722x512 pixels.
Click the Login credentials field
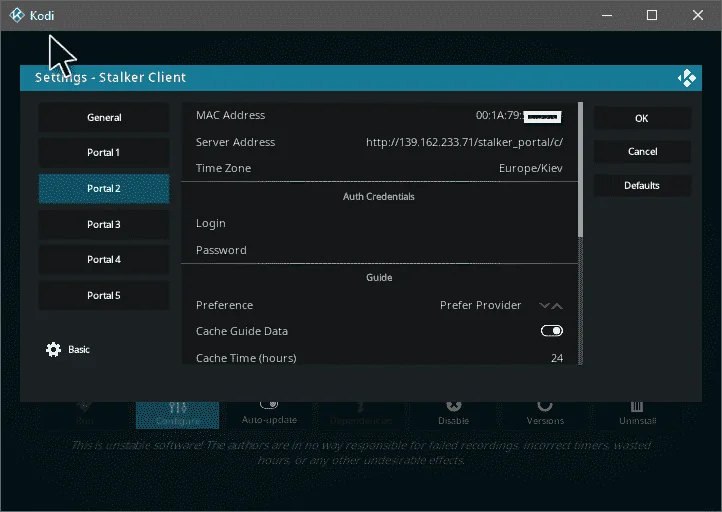[379, 223]
